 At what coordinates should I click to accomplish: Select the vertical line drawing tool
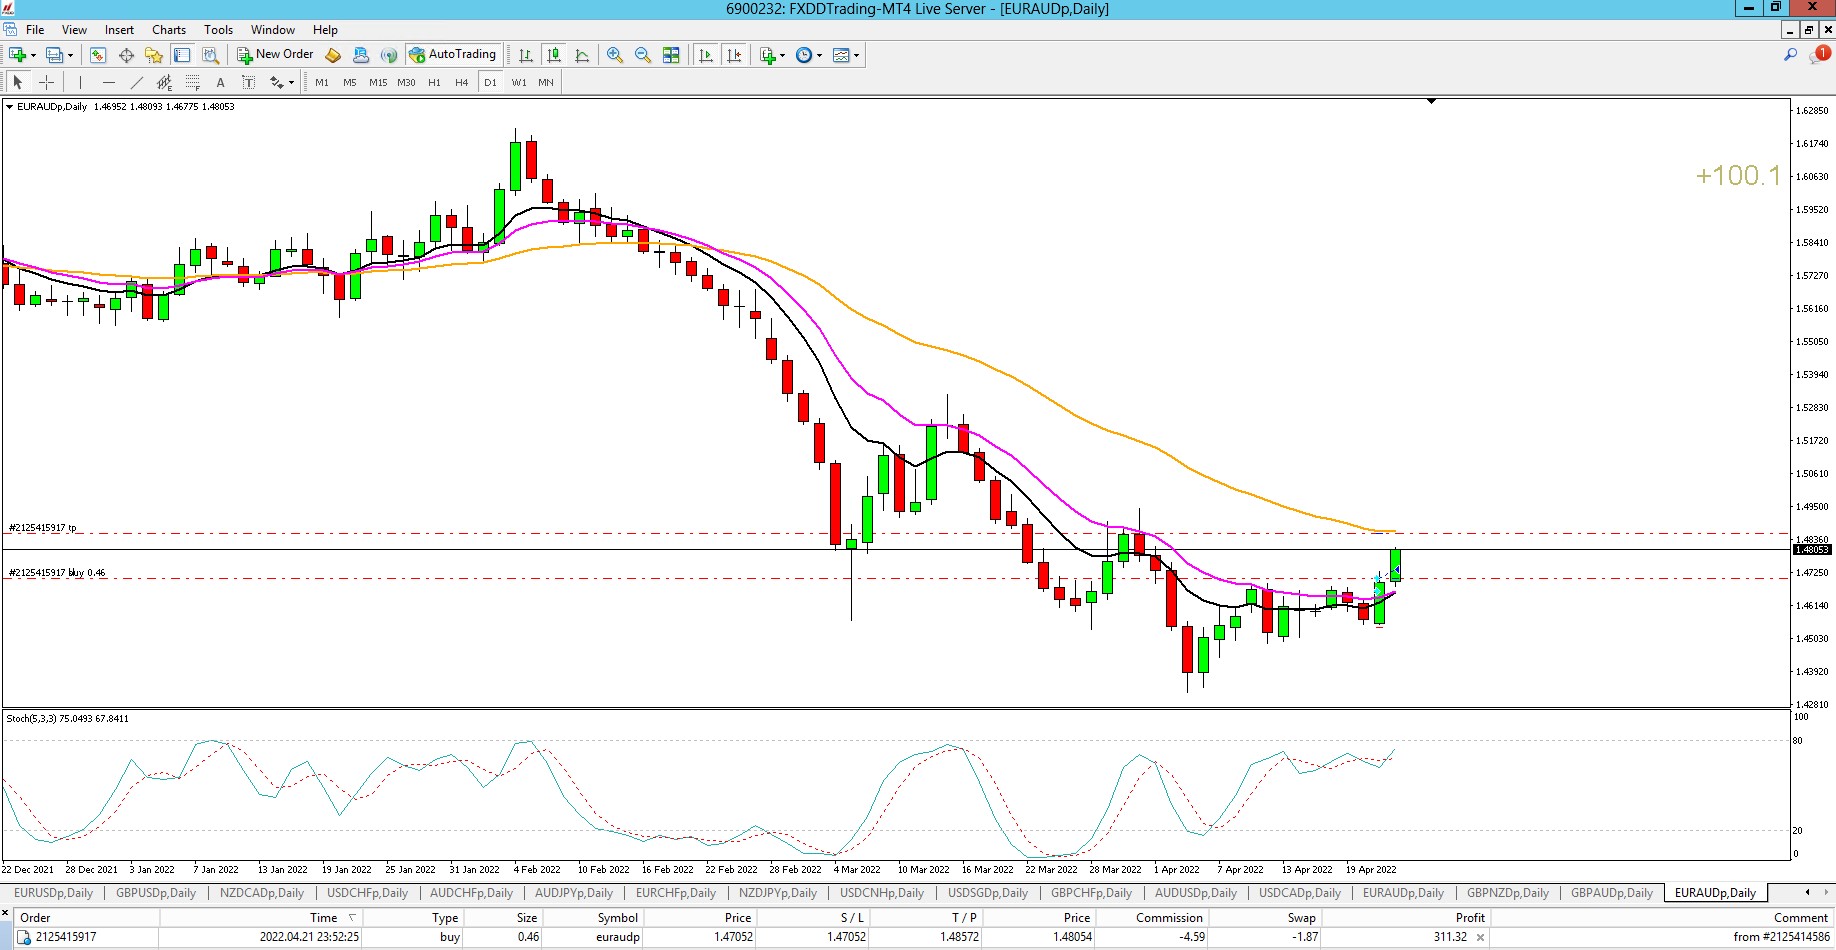80,82
